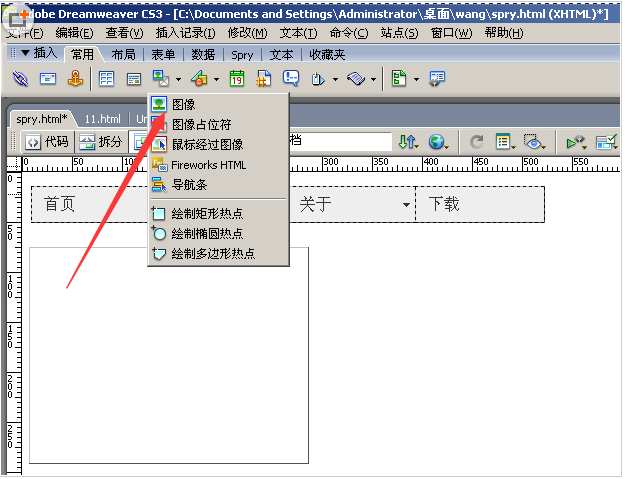
Task: Click the Images button icon in Insert bar
Action: coord(161,79)
